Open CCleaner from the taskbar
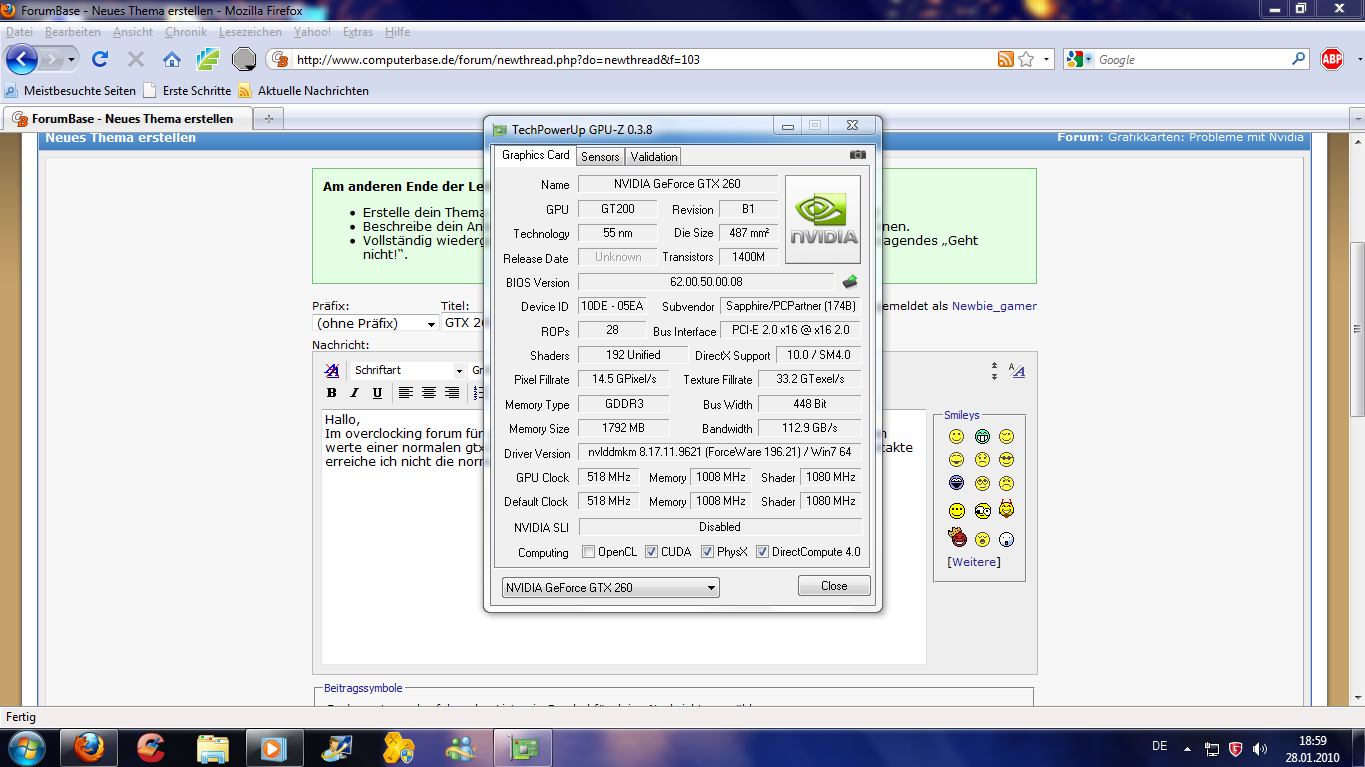 coord(151,747)
